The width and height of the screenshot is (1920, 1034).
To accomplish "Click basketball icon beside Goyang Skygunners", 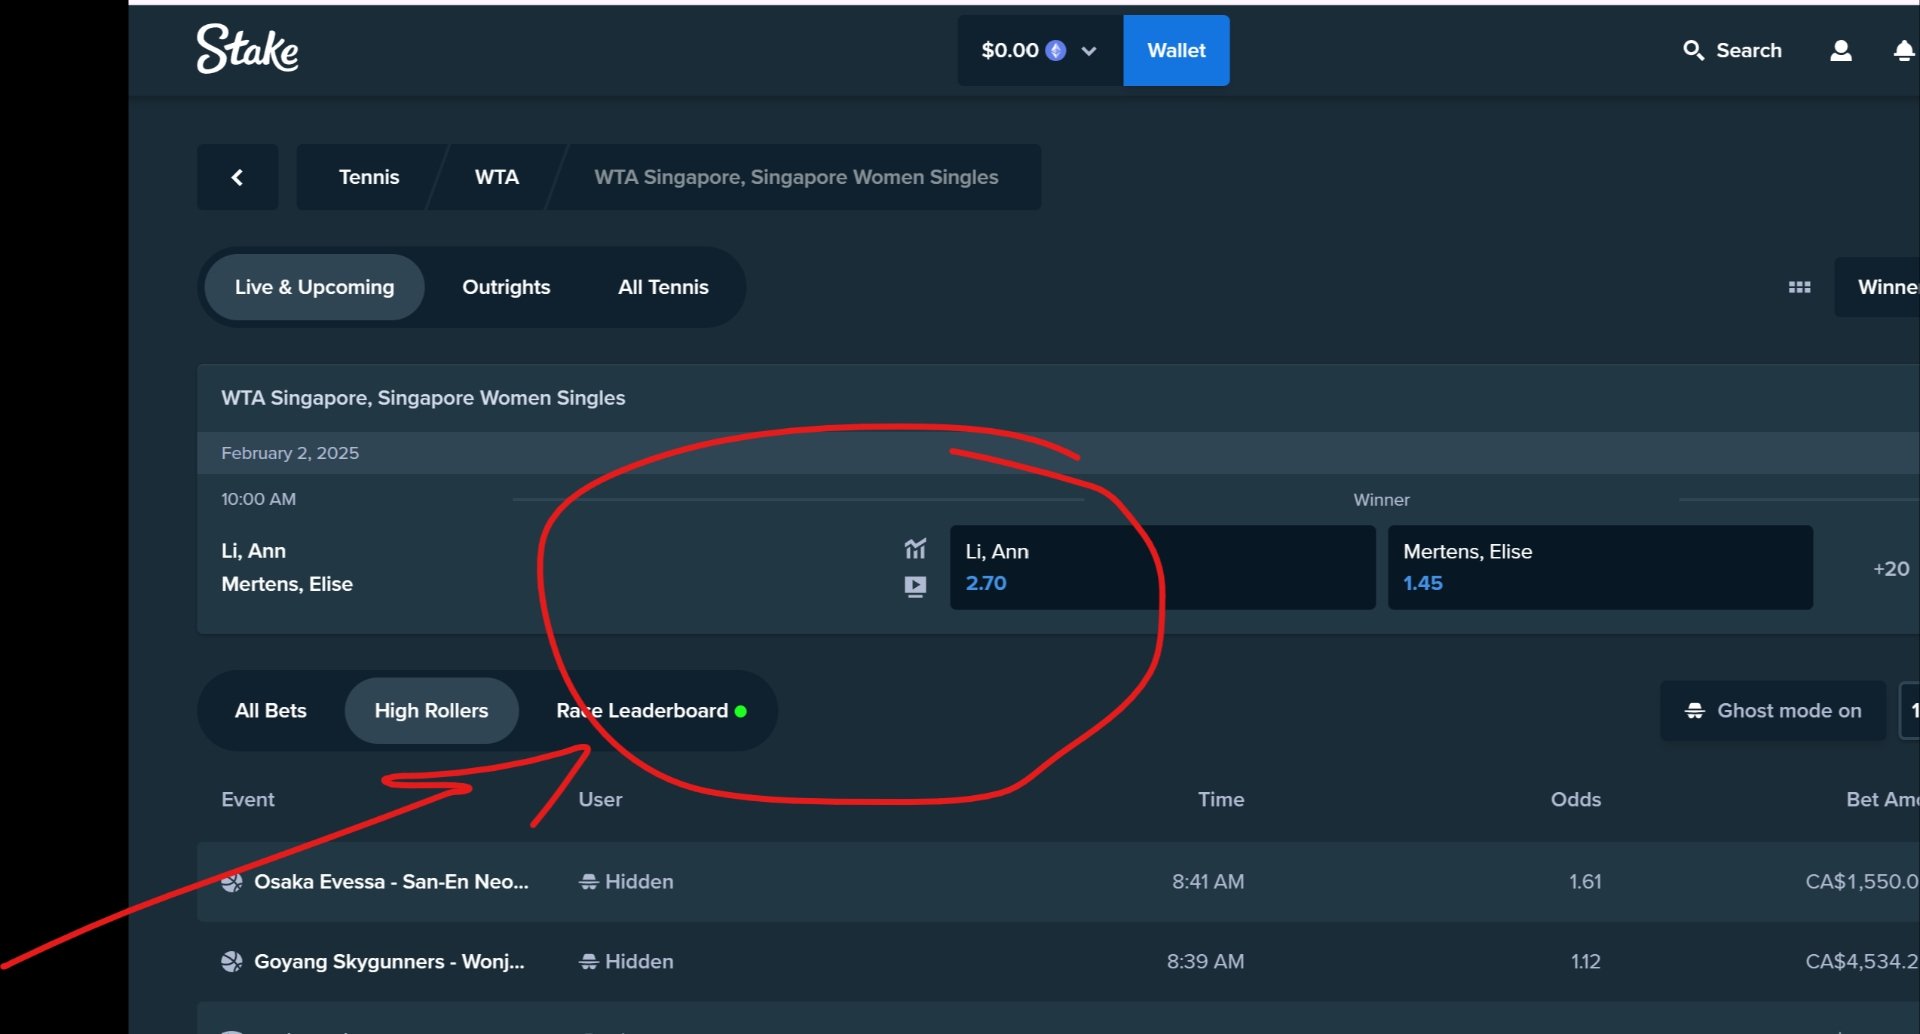I will (232, 961).
